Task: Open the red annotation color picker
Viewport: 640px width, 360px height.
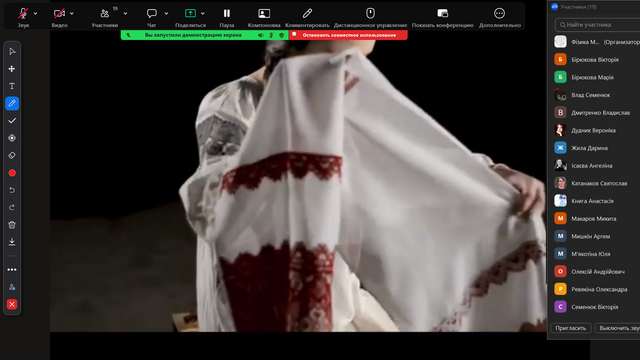Action: tap(12, 173)
